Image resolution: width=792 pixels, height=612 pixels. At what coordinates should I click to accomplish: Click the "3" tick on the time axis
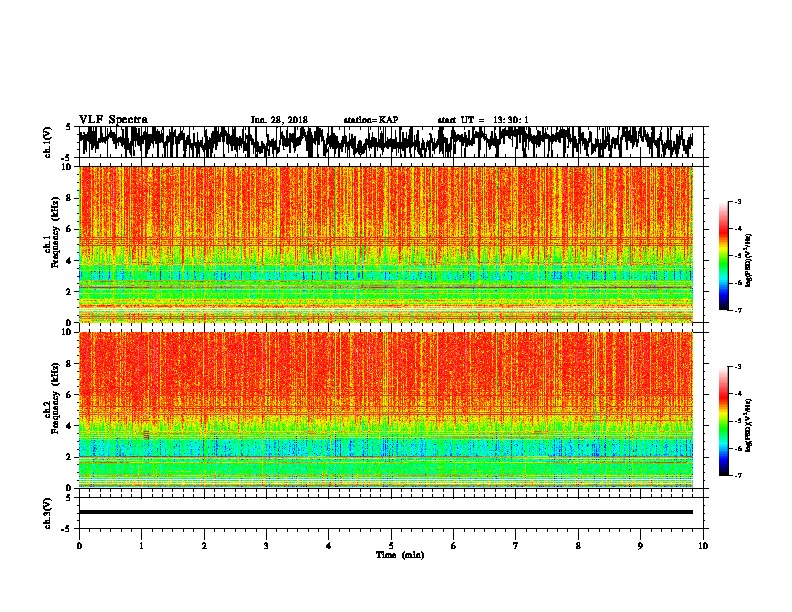(266, 546)
